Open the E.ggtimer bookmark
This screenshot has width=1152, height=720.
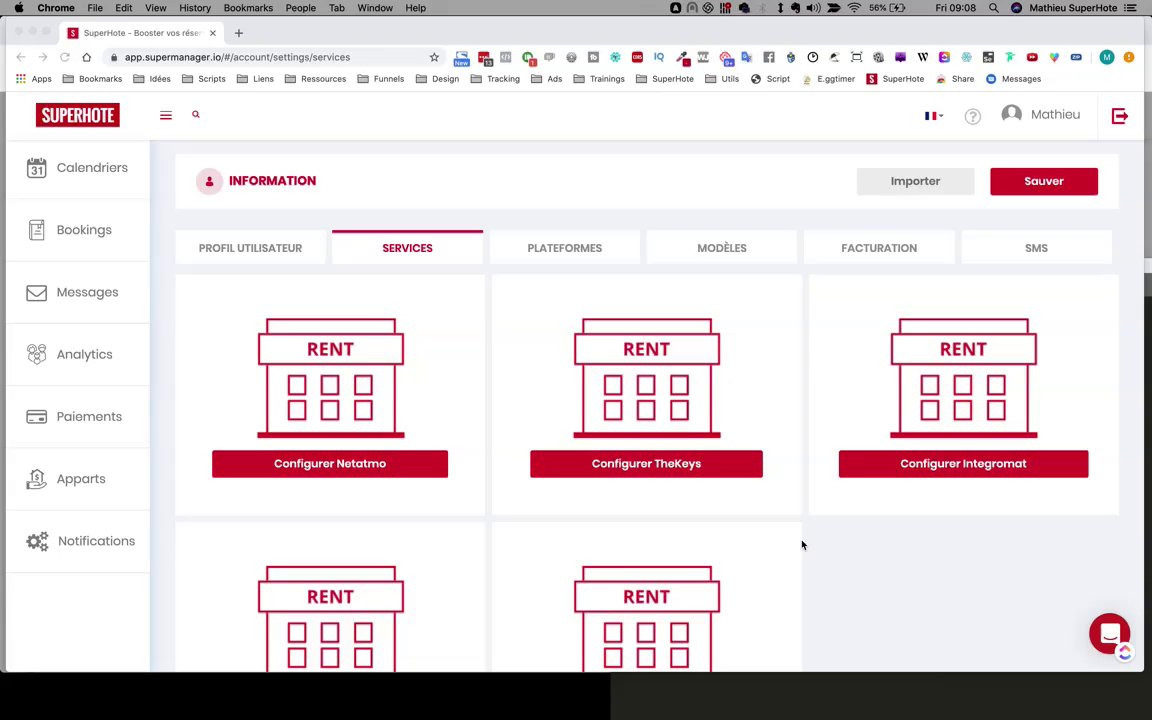(x=828, y=79)
